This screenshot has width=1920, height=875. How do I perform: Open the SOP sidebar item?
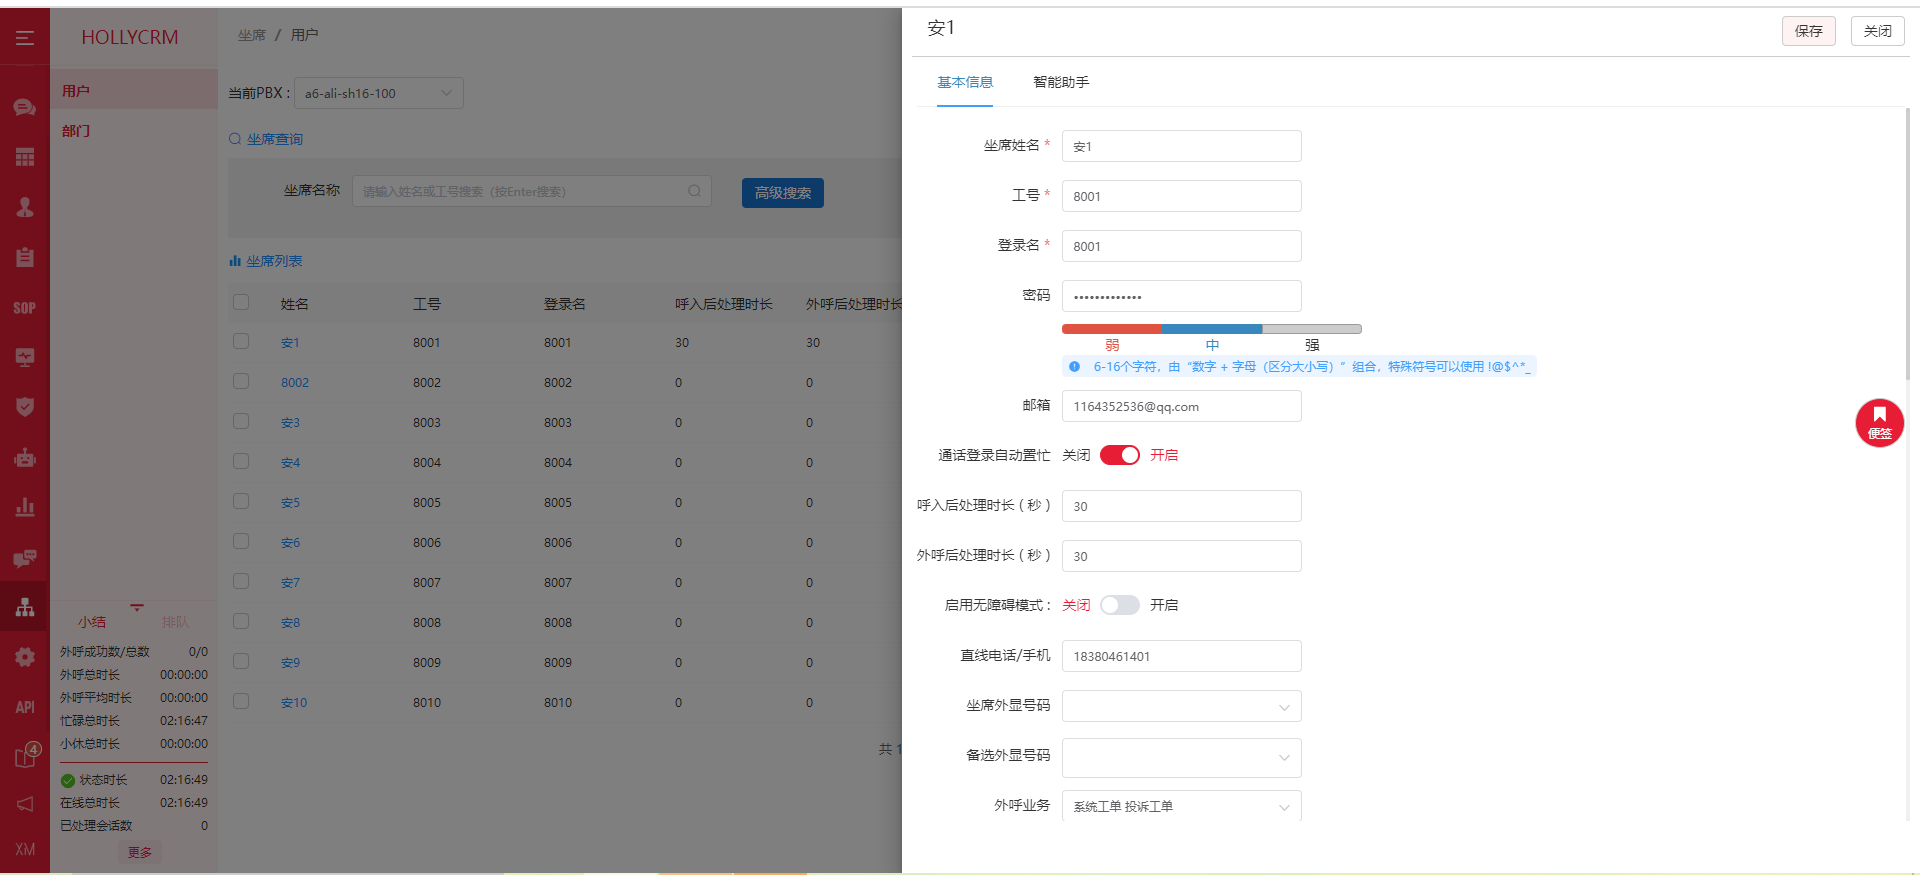25,308
